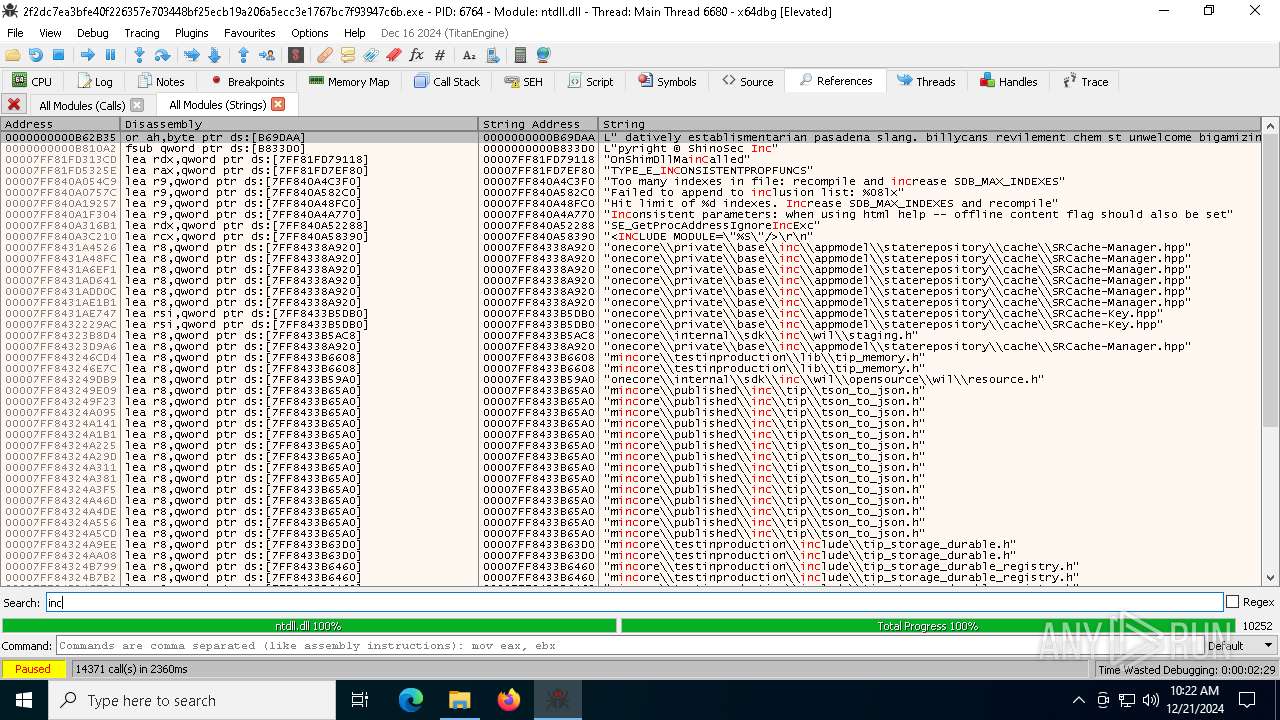Select the All Modules (Calls) sub-tab
The image size is (1280, 720).
tap(82, 105)
